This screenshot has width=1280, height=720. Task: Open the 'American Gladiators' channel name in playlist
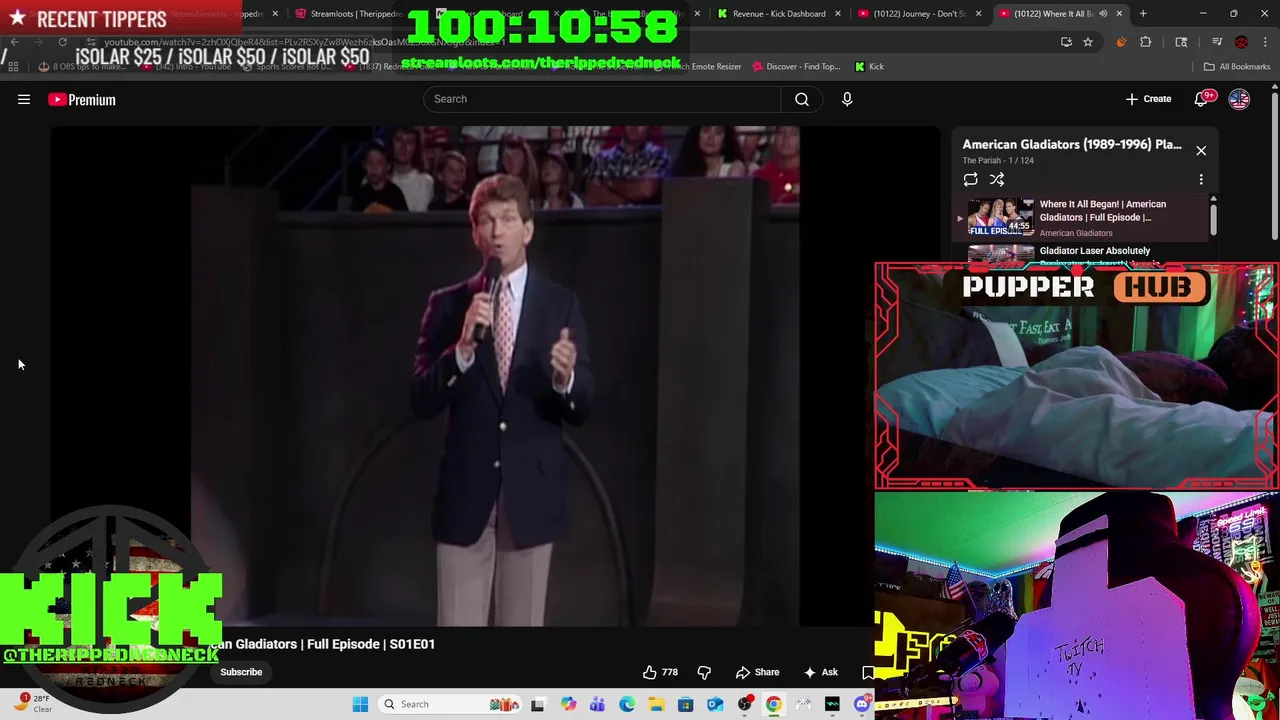pos(1075,233)
